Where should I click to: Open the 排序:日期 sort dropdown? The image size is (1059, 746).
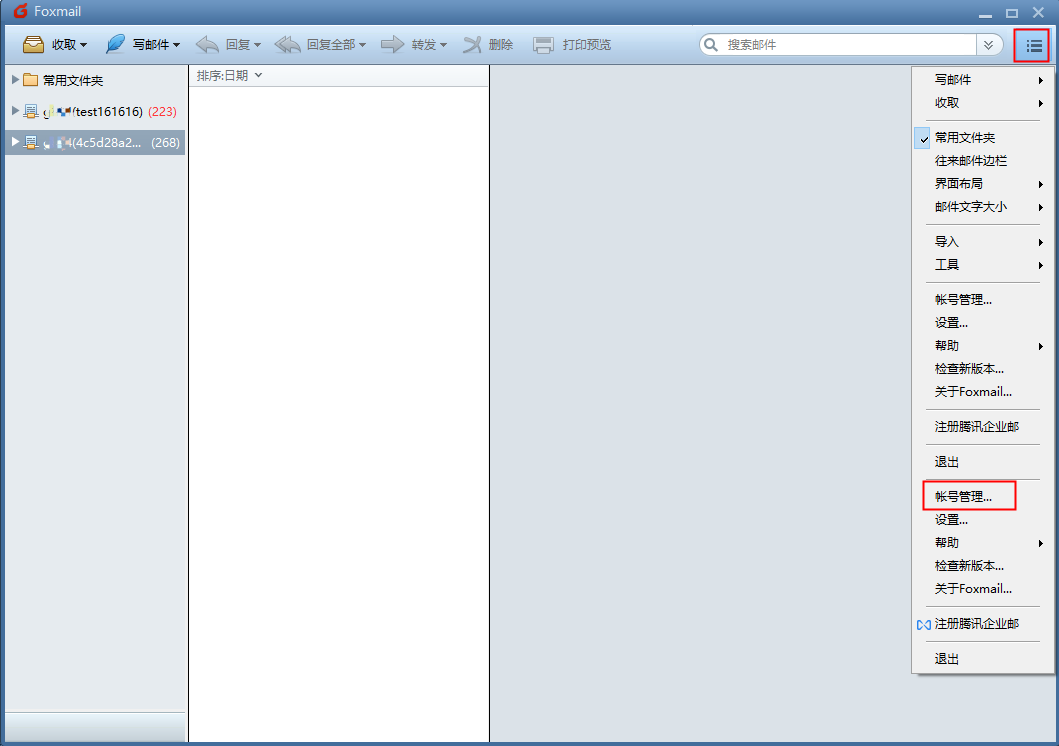229,76
